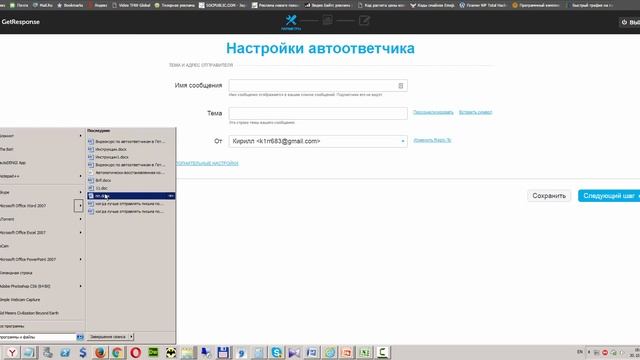Expand Photoshop CS6 submenu arrow
Screen dimensions: 640x360
(x=80, y=286)
